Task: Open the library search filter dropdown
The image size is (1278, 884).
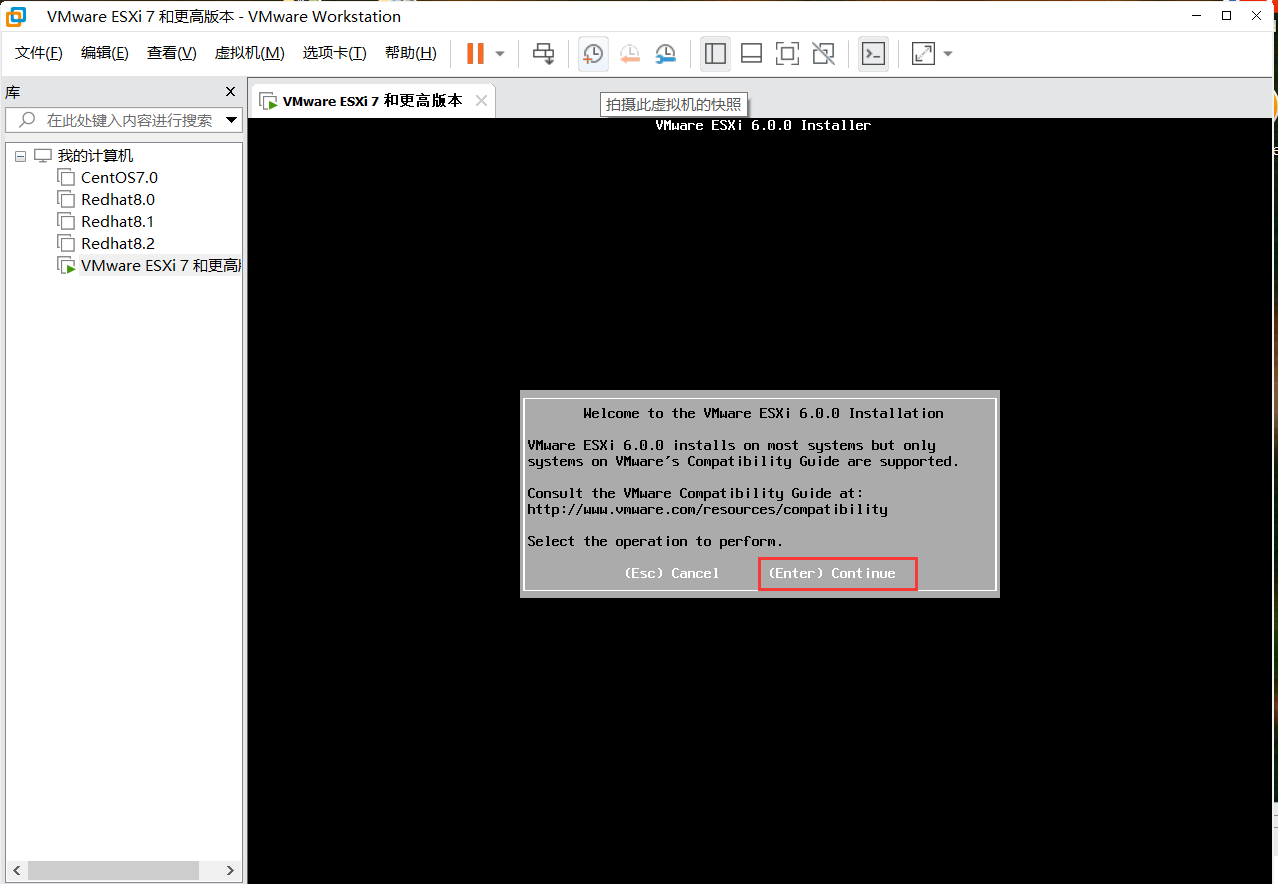Action: pyautogui.click(x=232, y=120)
